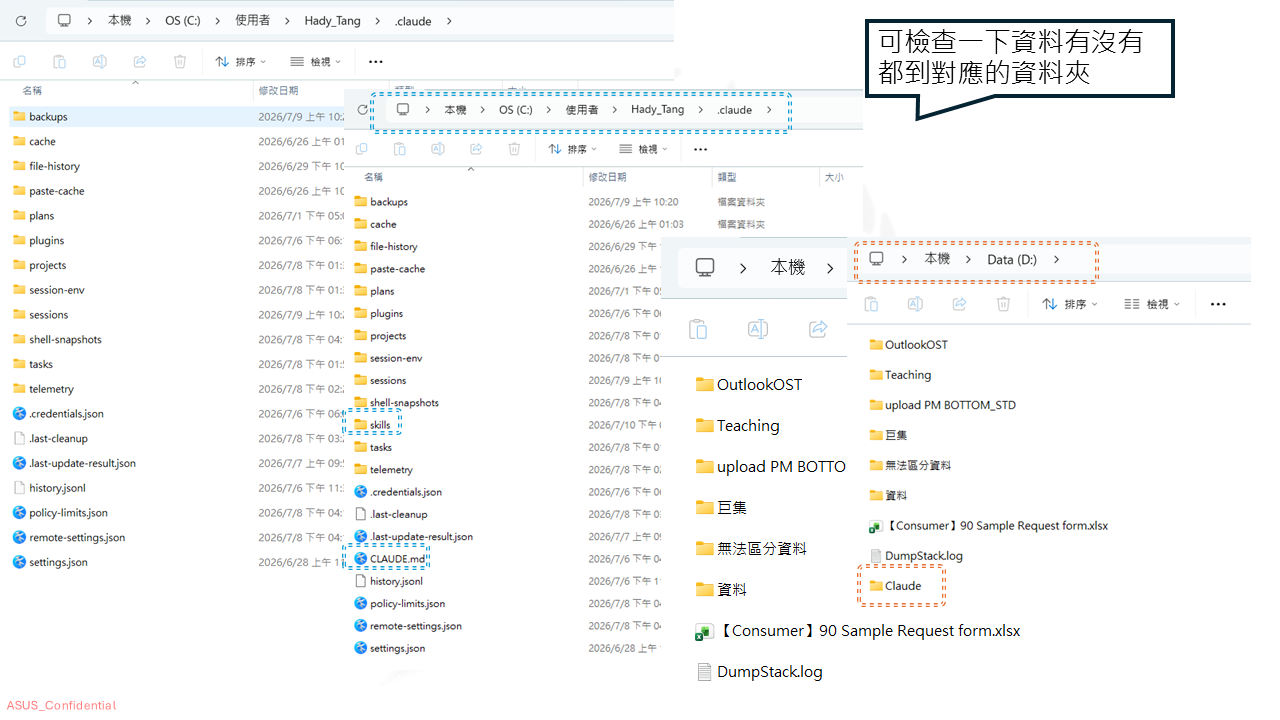
Task: Select the skills folder
Action: pyautogui.click(x=372, y=425)
